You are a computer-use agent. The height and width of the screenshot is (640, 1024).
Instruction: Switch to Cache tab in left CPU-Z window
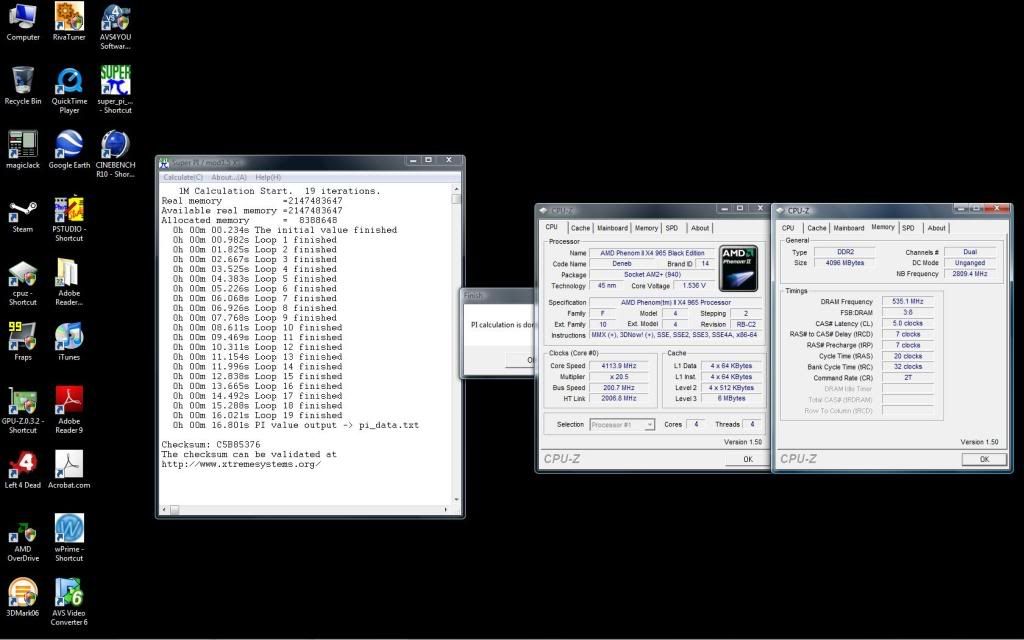[x=580, y=228]
